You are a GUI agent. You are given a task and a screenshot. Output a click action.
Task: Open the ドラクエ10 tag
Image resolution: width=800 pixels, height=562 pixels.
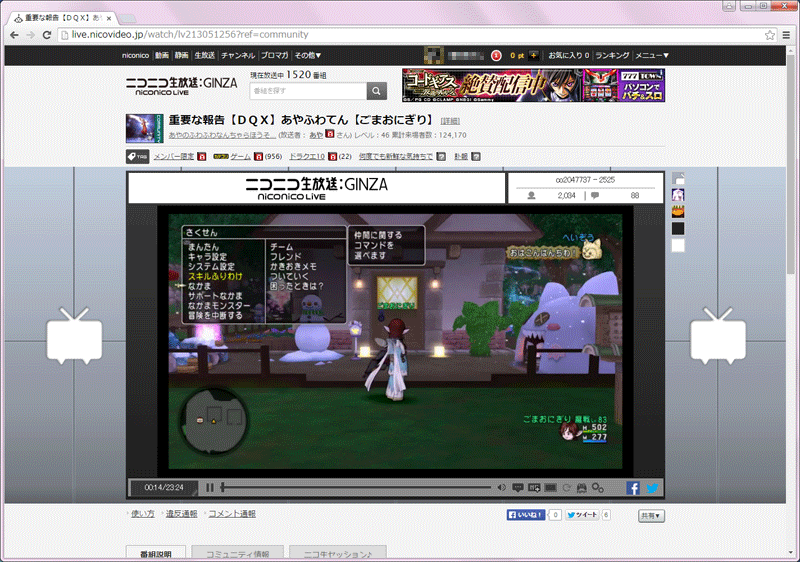coord(307,157)
